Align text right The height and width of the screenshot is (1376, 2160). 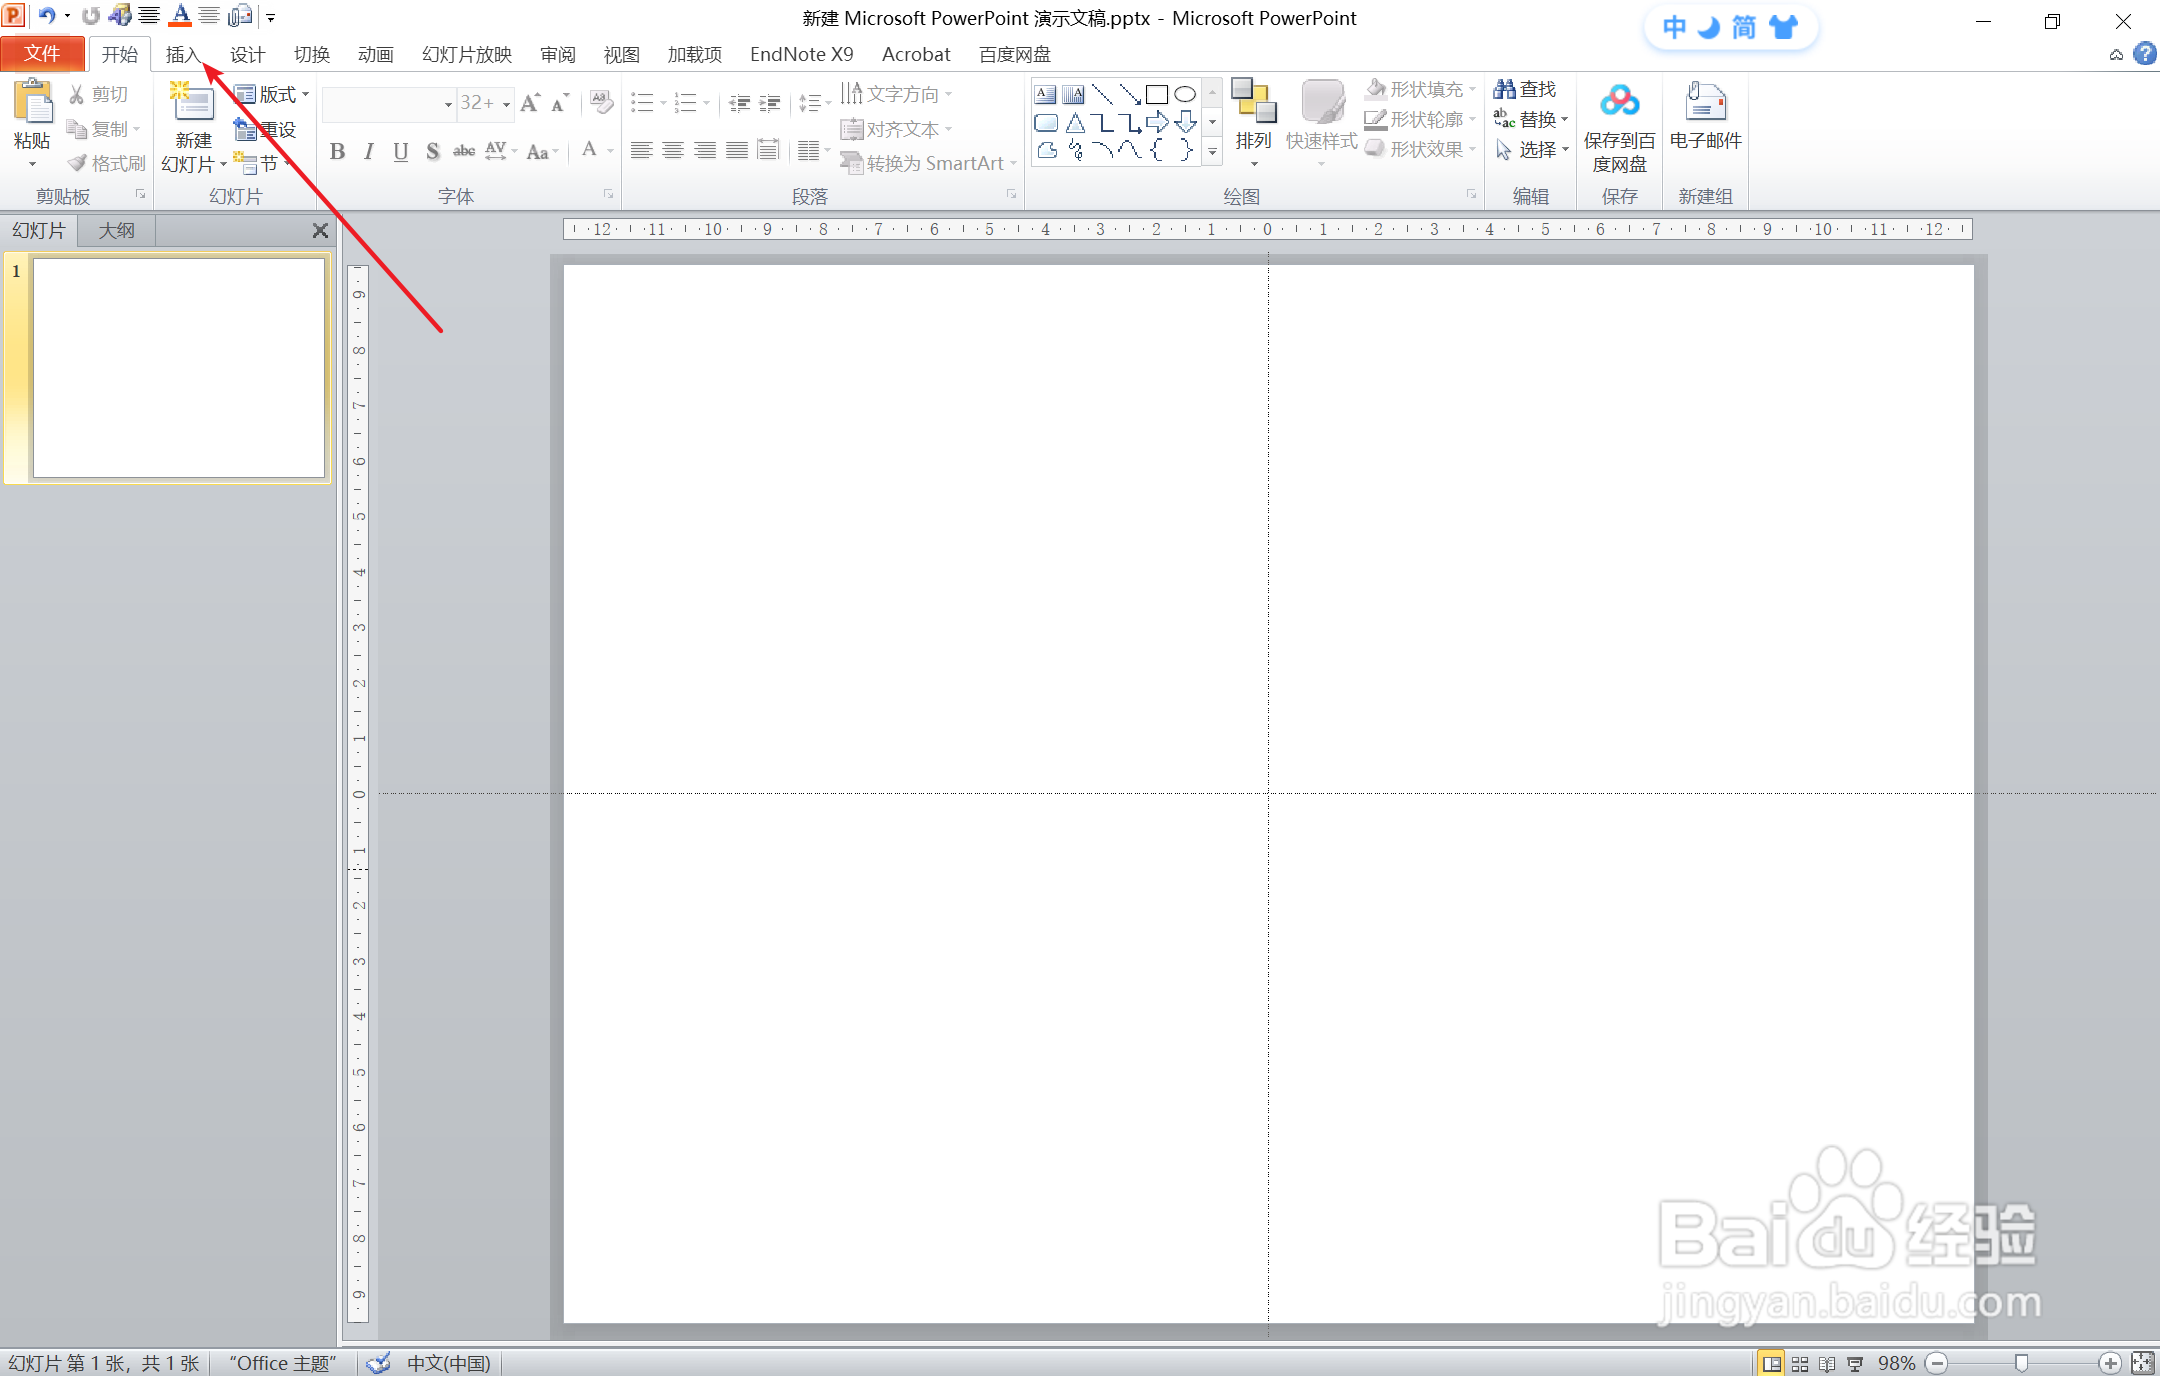tap(705, 150)
